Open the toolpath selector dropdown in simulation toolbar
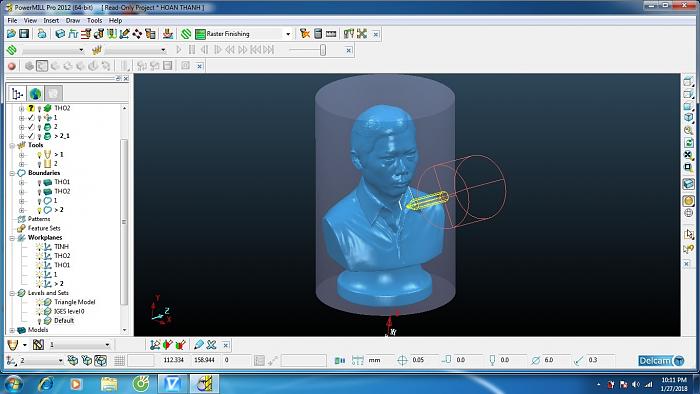 [x=81, y=50]
